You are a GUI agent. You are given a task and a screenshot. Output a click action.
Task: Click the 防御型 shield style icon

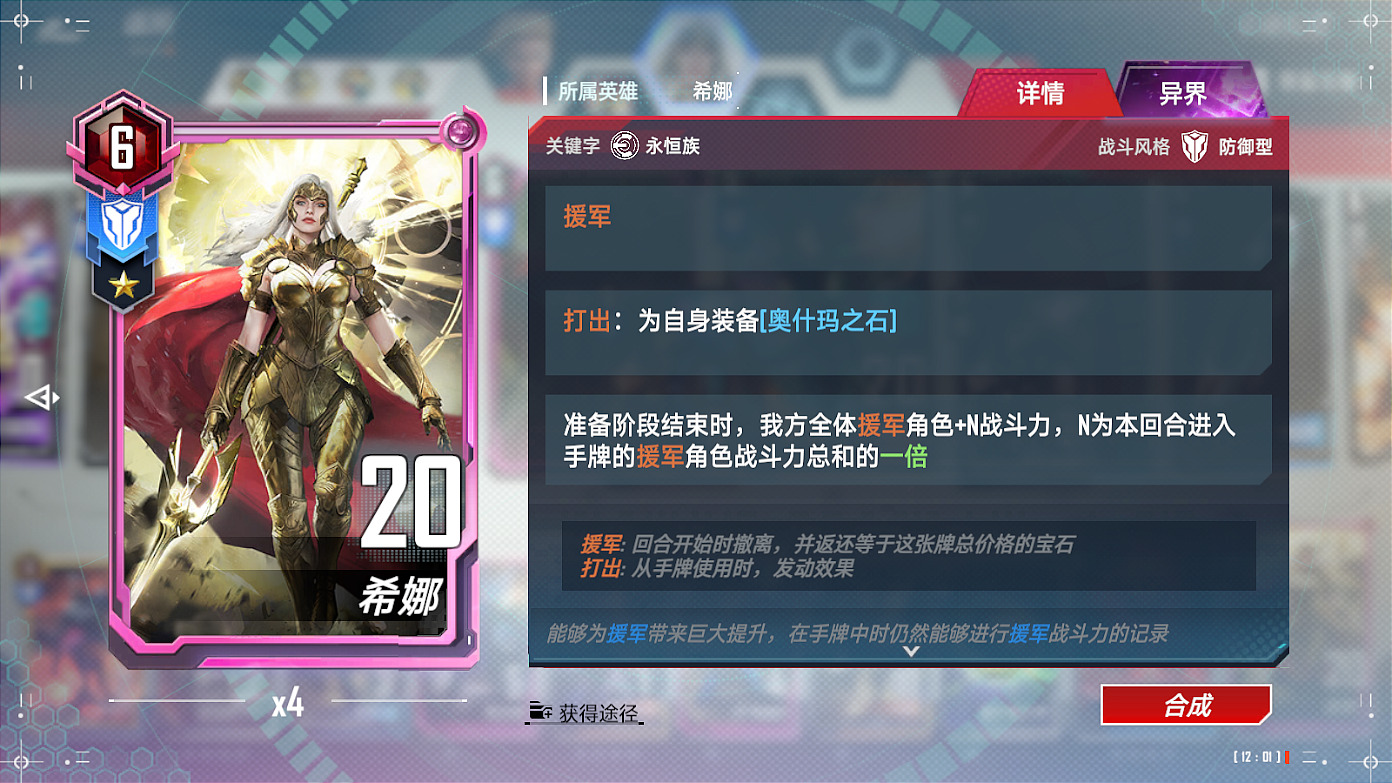coord(1194,147)
